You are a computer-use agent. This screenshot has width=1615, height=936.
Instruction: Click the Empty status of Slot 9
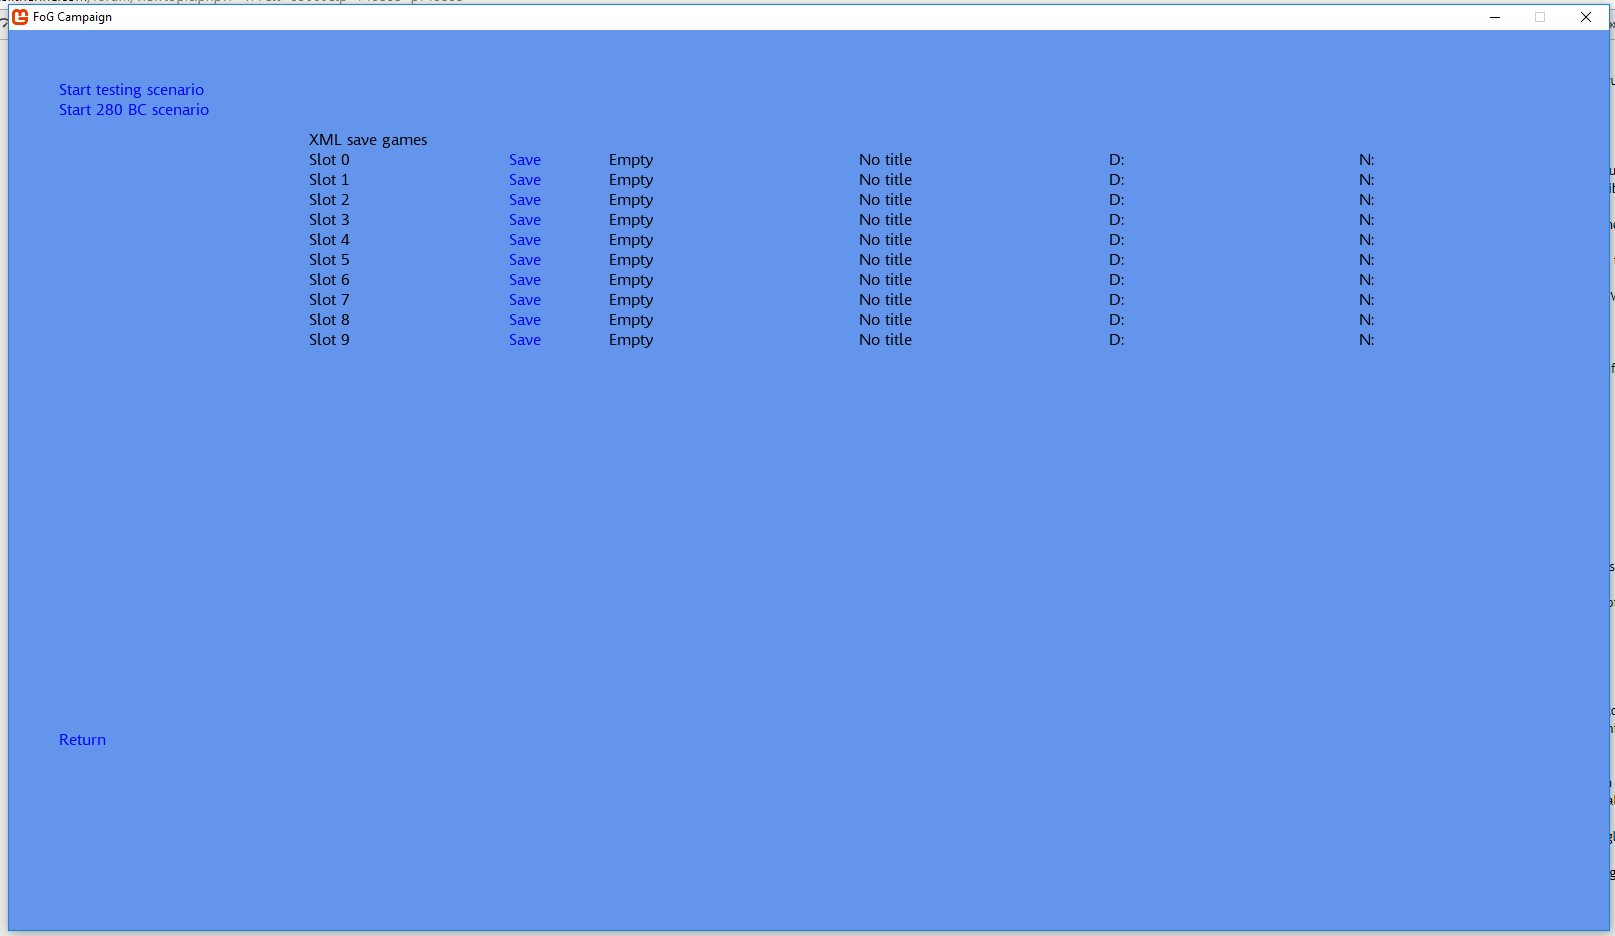point(630,340)
